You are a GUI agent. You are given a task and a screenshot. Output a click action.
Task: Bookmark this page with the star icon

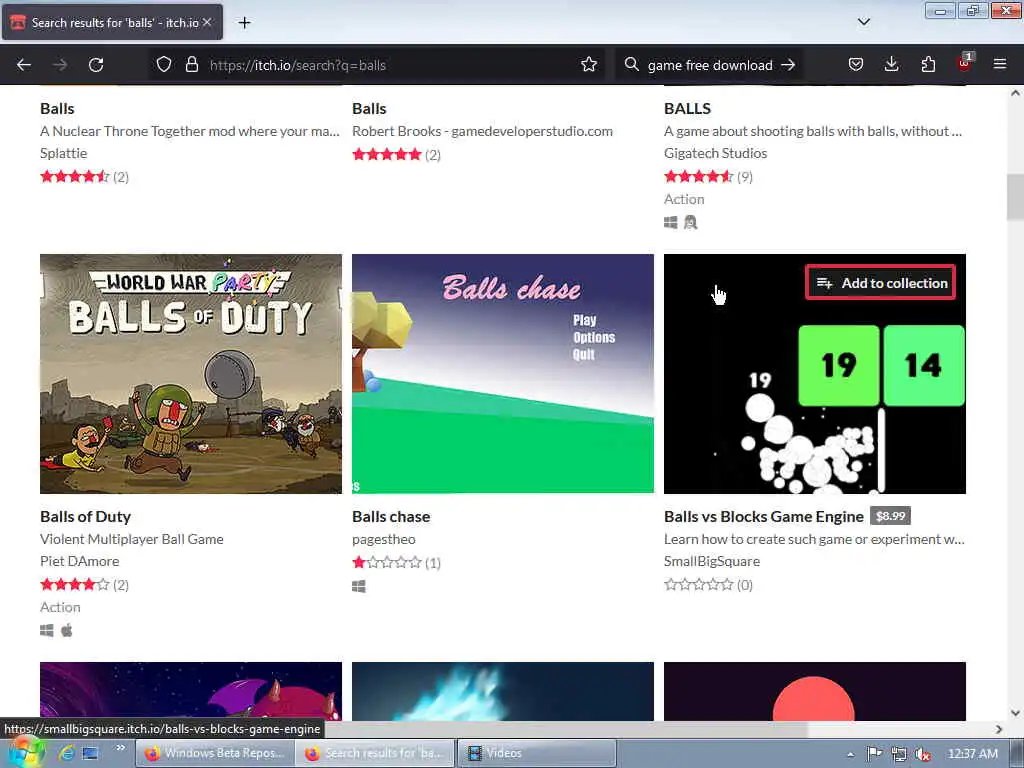[588, 65]
